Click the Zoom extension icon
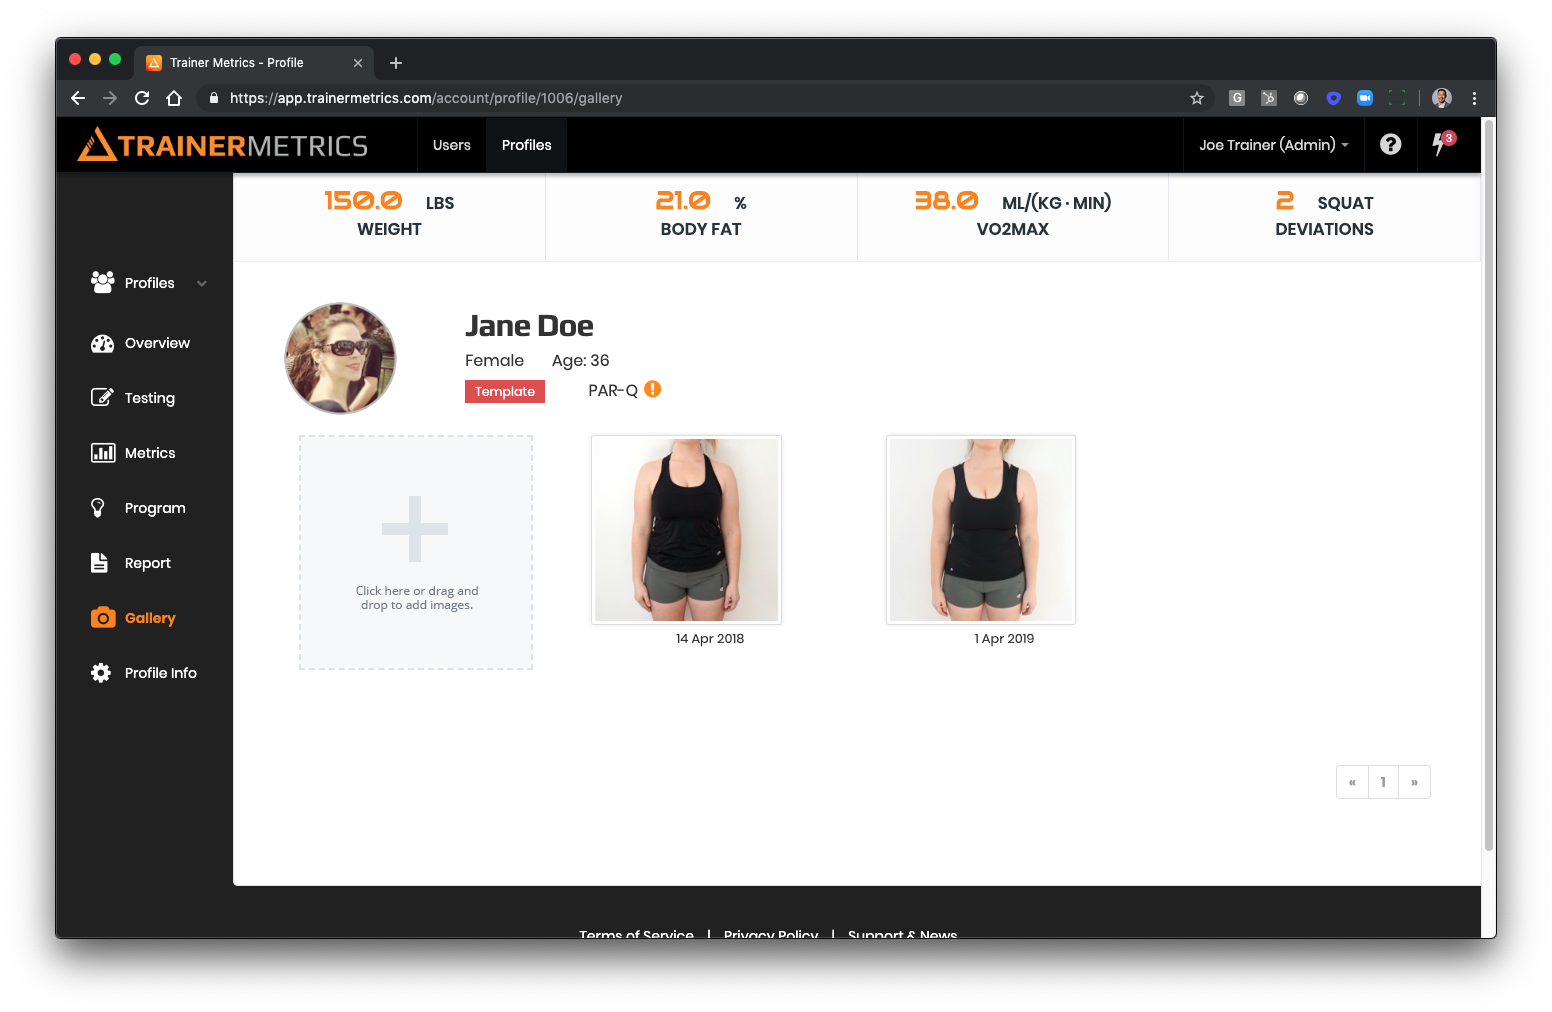Viewport: 1552px width, 1012px height. pyautogui.click(x=1364, y=98)
